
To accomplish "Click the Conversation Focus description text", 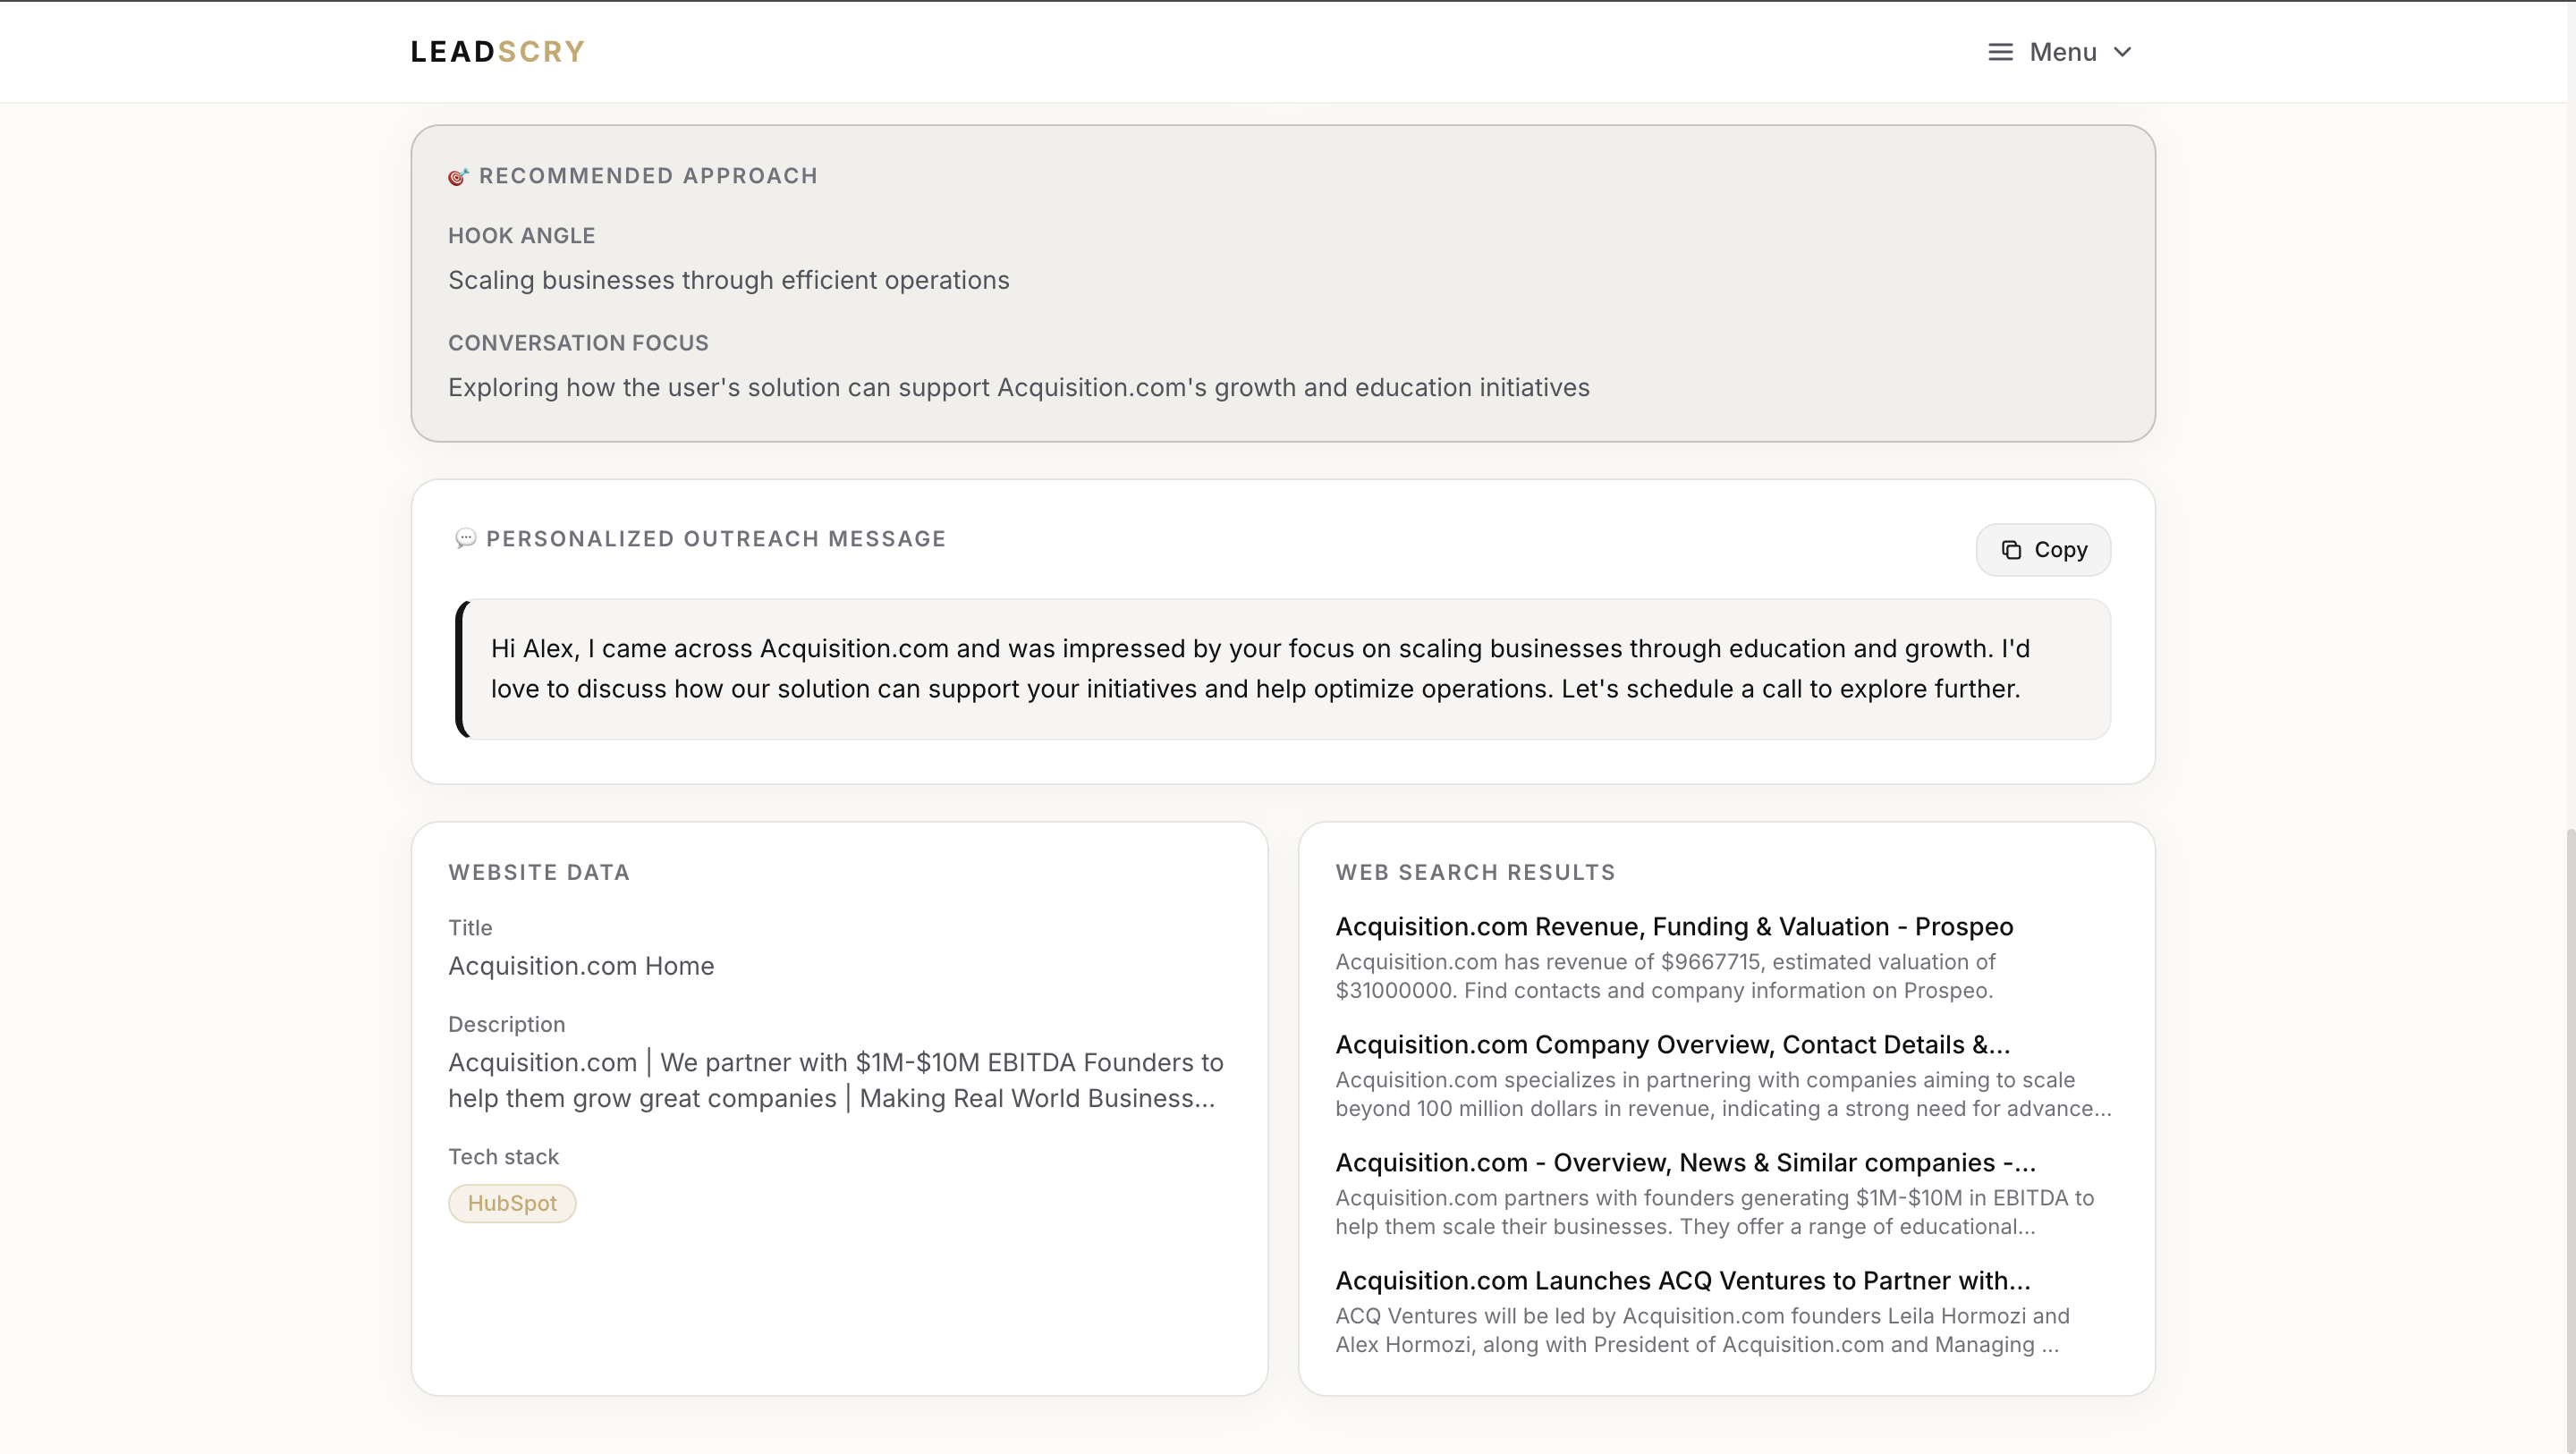I will pyautogui.click(x=1018, y=388).
